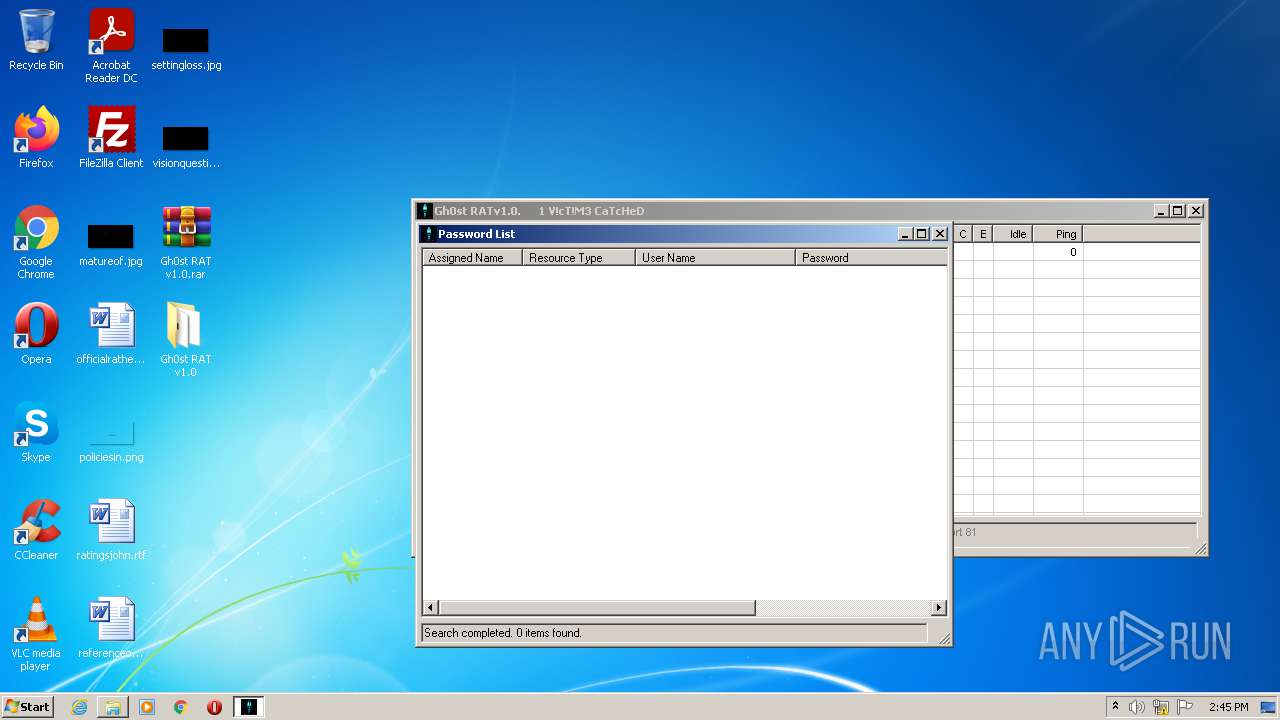Sort by Resource Type column

(x=578, y=257)
